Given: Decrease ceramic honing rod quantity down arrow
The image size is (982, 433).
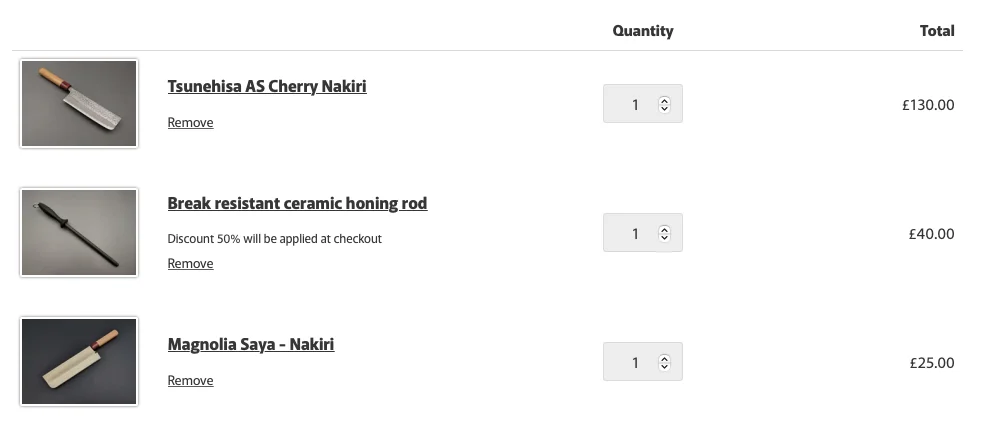Looking at the screenshot, I should tap(664, 238).
